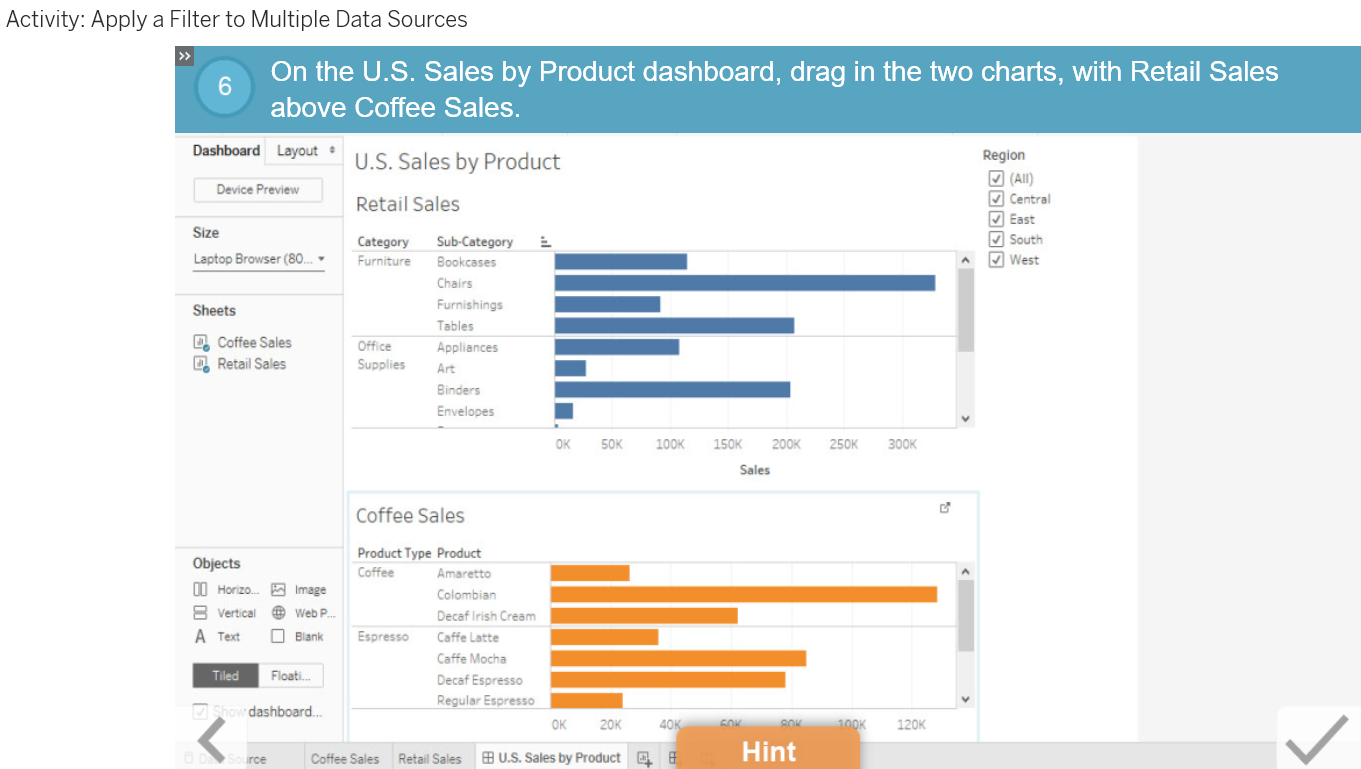Click the Sales axis title

[755, 470]
